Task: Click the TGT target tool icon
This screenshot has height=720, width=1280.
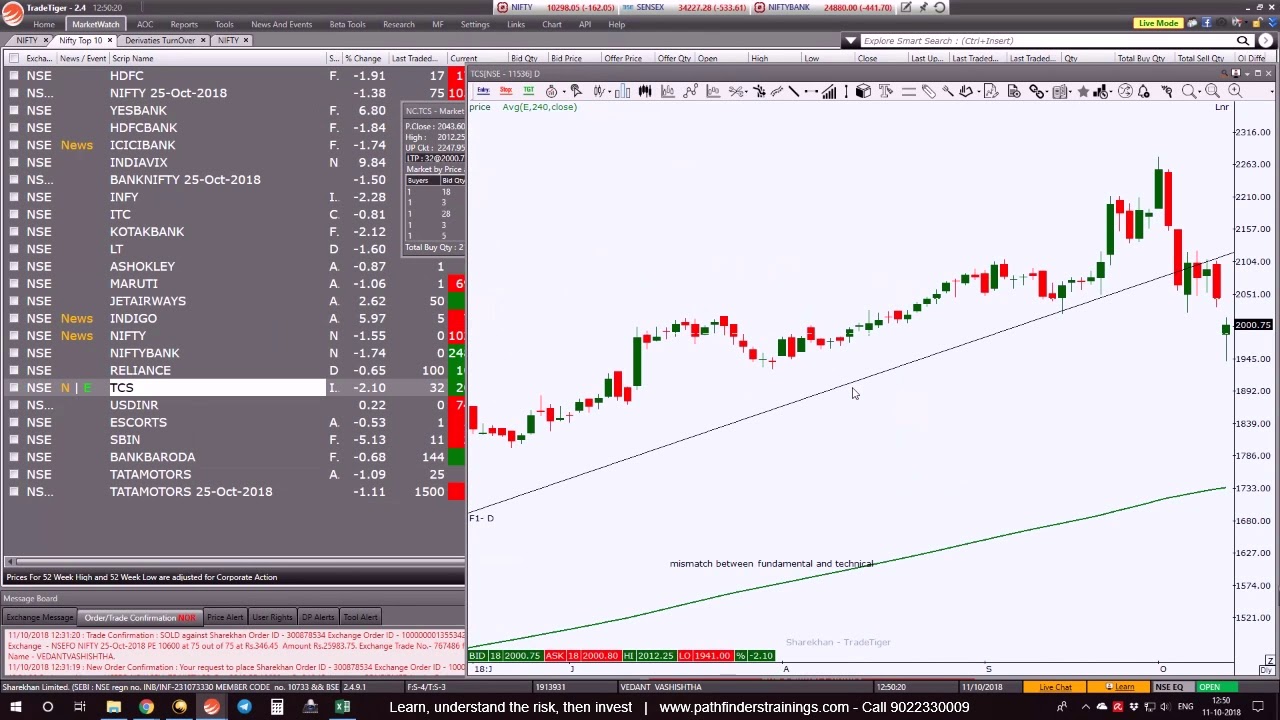Action: pos(529,91)
